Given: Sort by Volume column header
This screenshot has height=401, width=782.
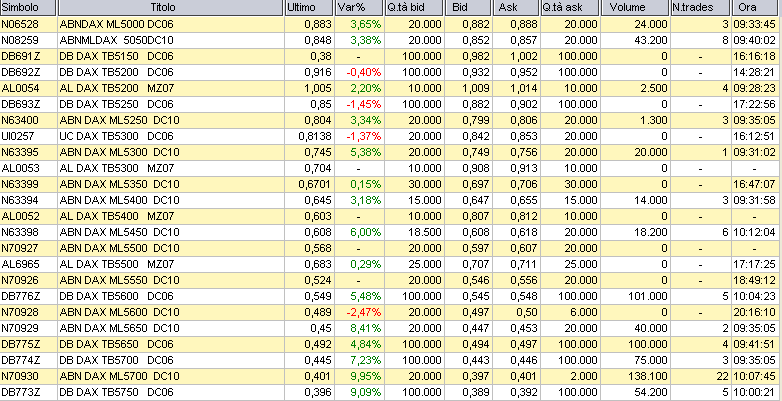Looking at the screenshot, I should (635, 7).
